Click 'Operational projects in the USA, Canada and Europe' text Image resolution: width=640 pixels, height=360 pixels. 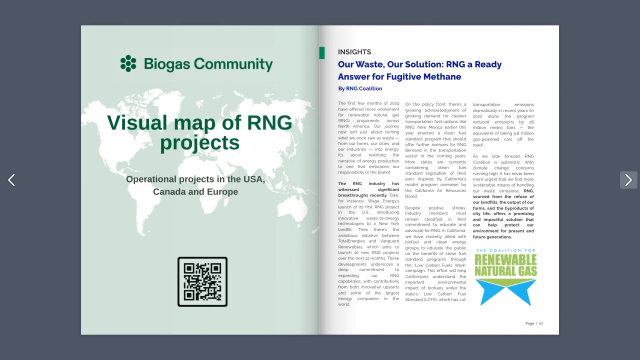pos(196,185)
